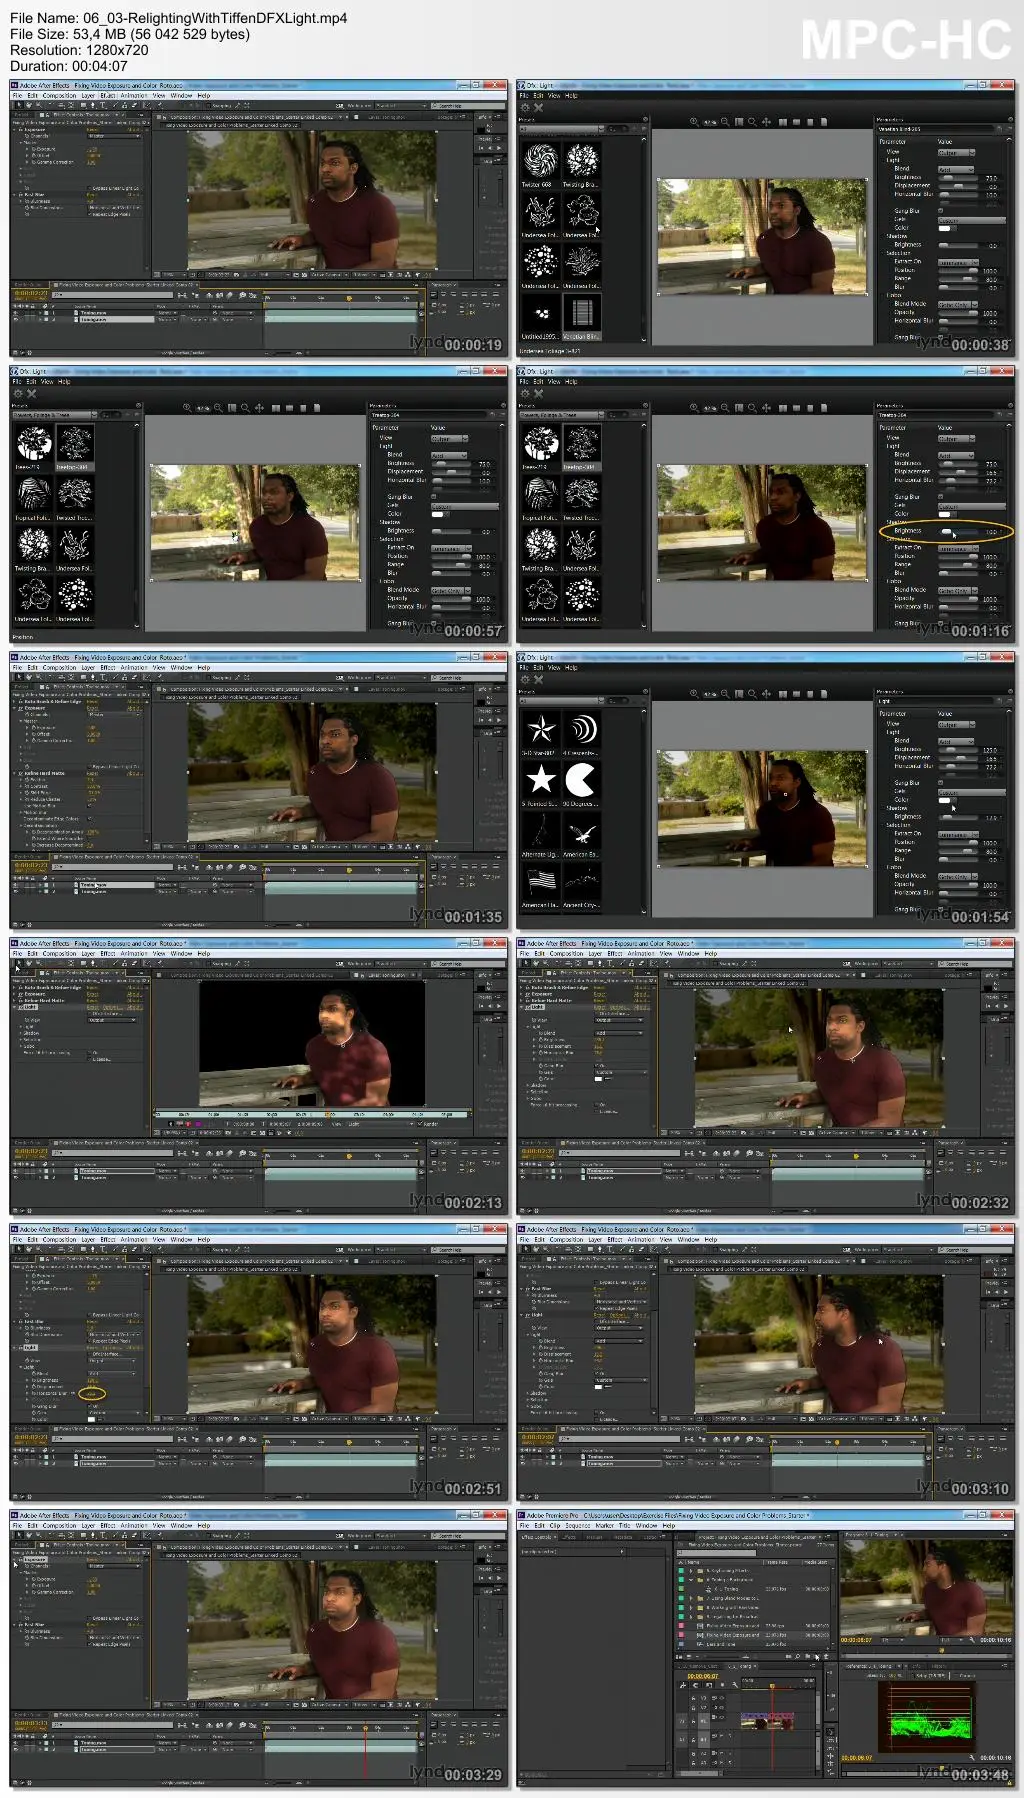Click the yellow timeline timecode in Premiere at 00:03:48
Image resolution: width=1024 pixels, height=1798 pixels.
click(703, 1676)
